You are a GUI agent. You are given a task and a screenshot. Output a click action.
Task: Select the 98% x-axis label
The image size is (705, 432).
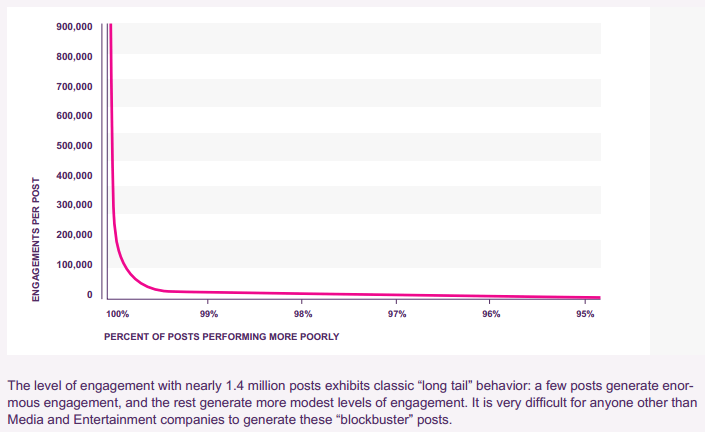302,314
